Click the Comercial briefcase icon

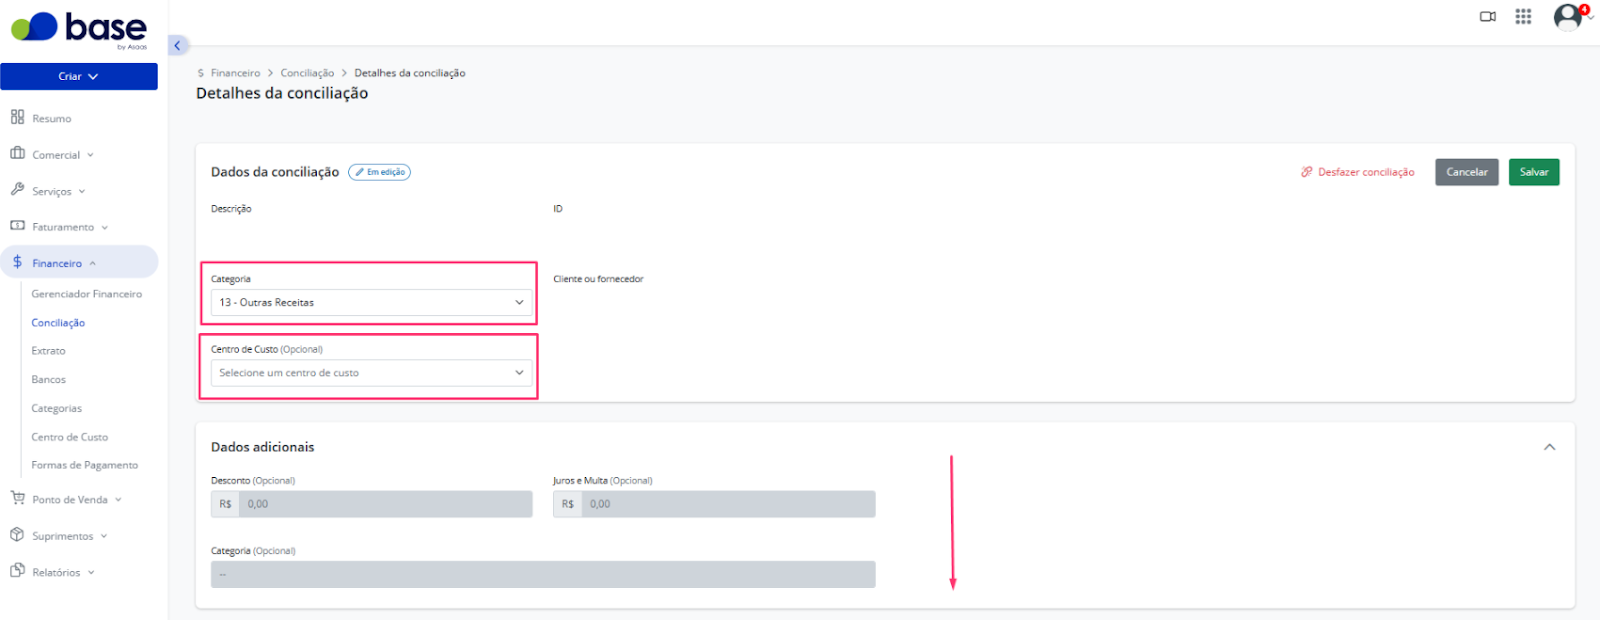click(17, 153)
